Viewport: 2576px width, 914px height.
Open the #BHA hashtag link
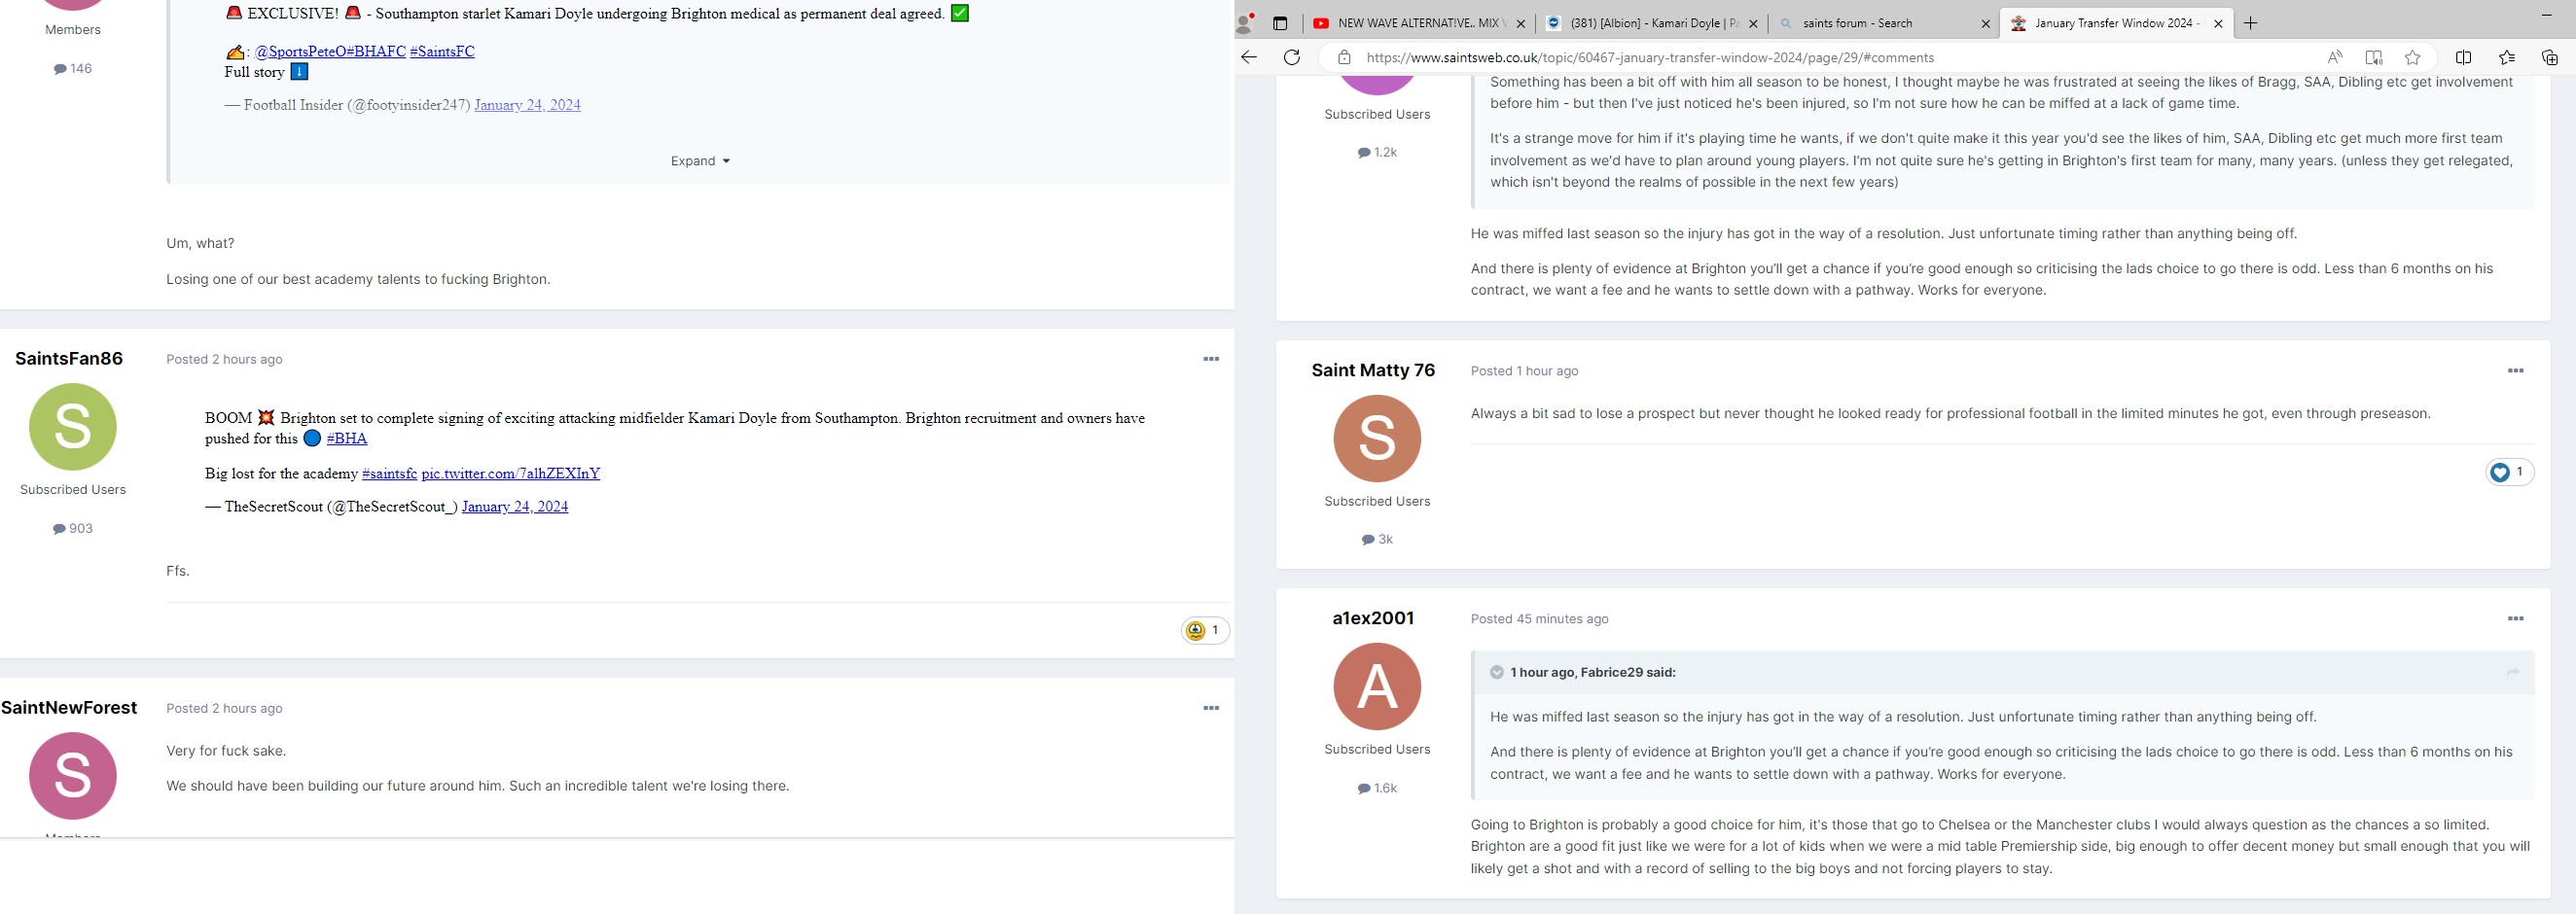click(x=347, y=438)
